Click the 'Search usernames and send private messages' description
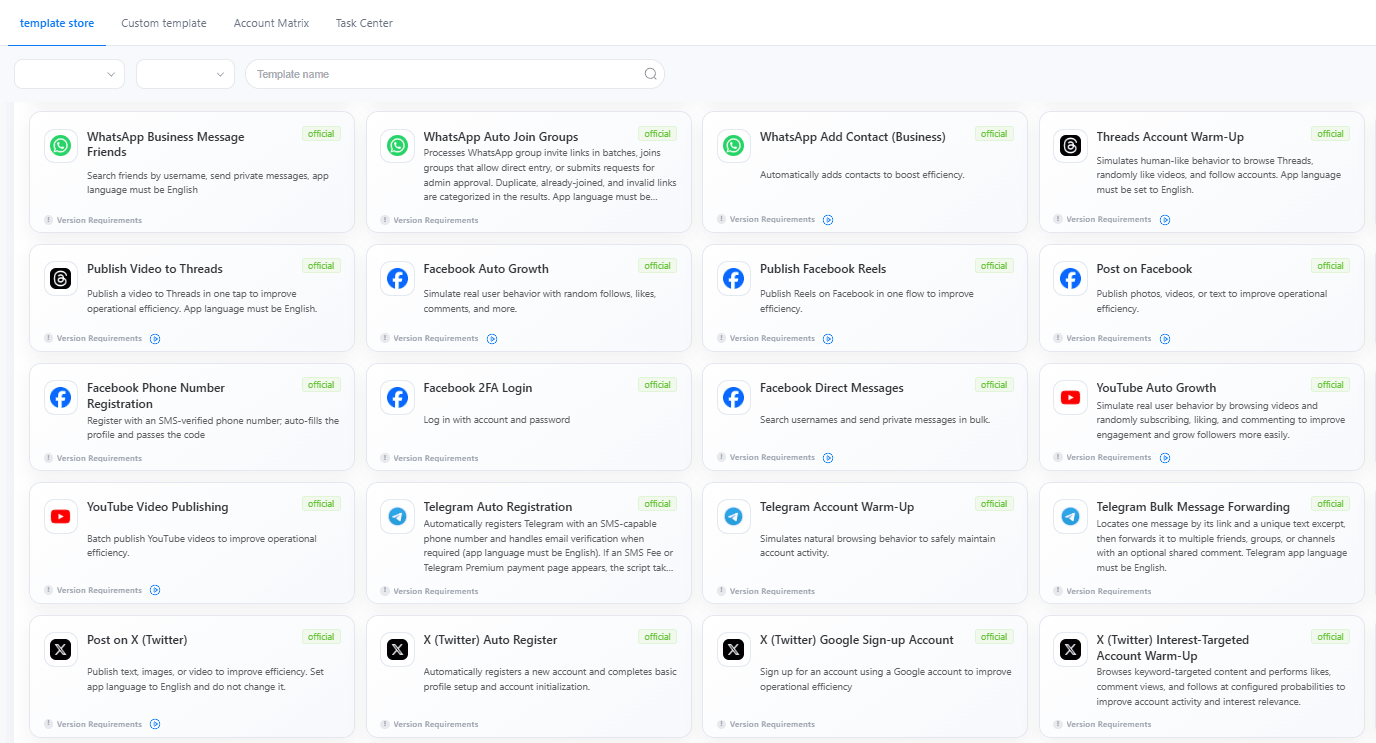1376x743 pixels. coord(875,420)
